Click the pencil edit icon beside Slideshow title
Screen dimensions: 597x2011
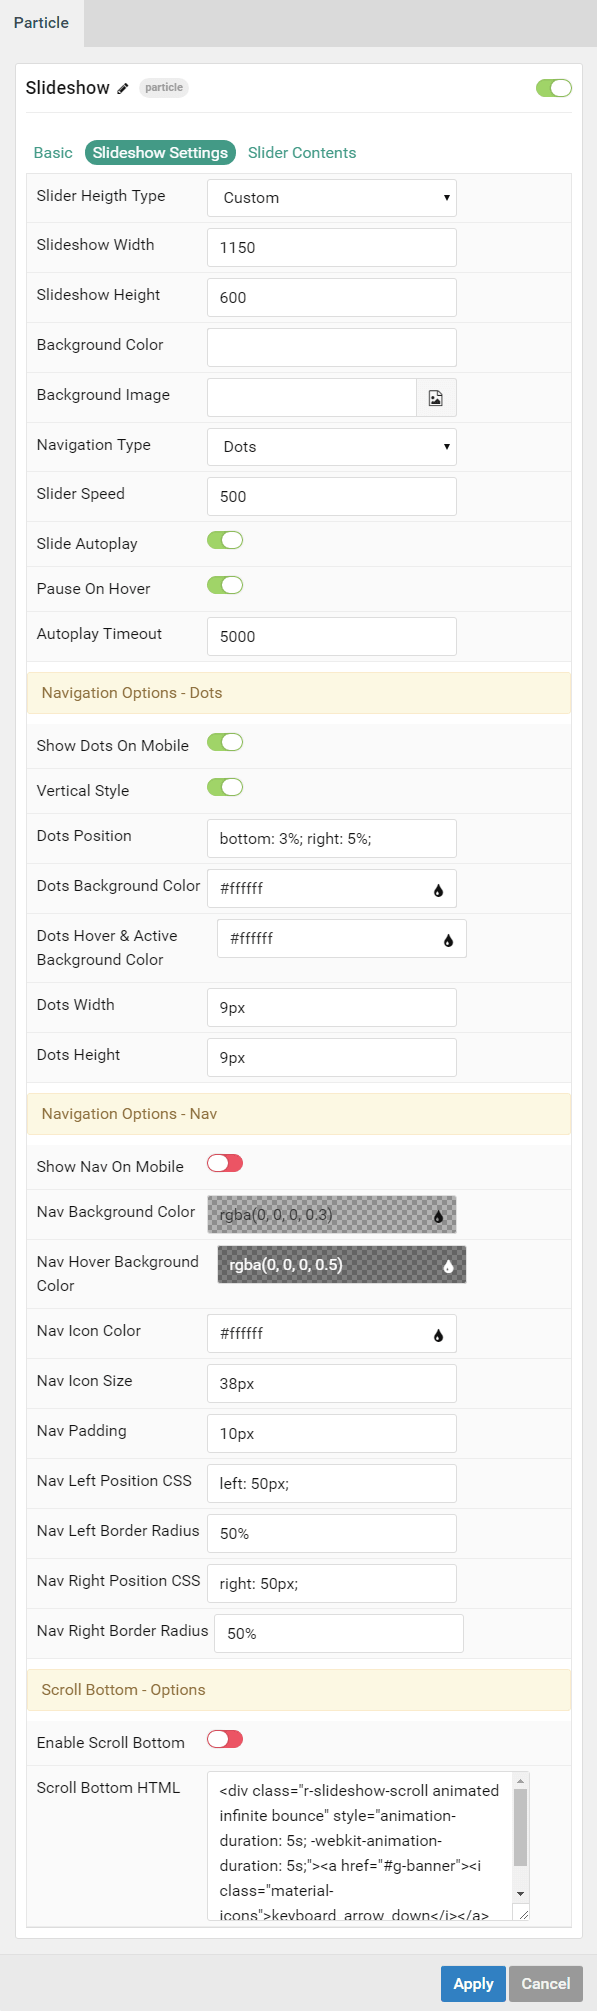(x=123, y=88)
